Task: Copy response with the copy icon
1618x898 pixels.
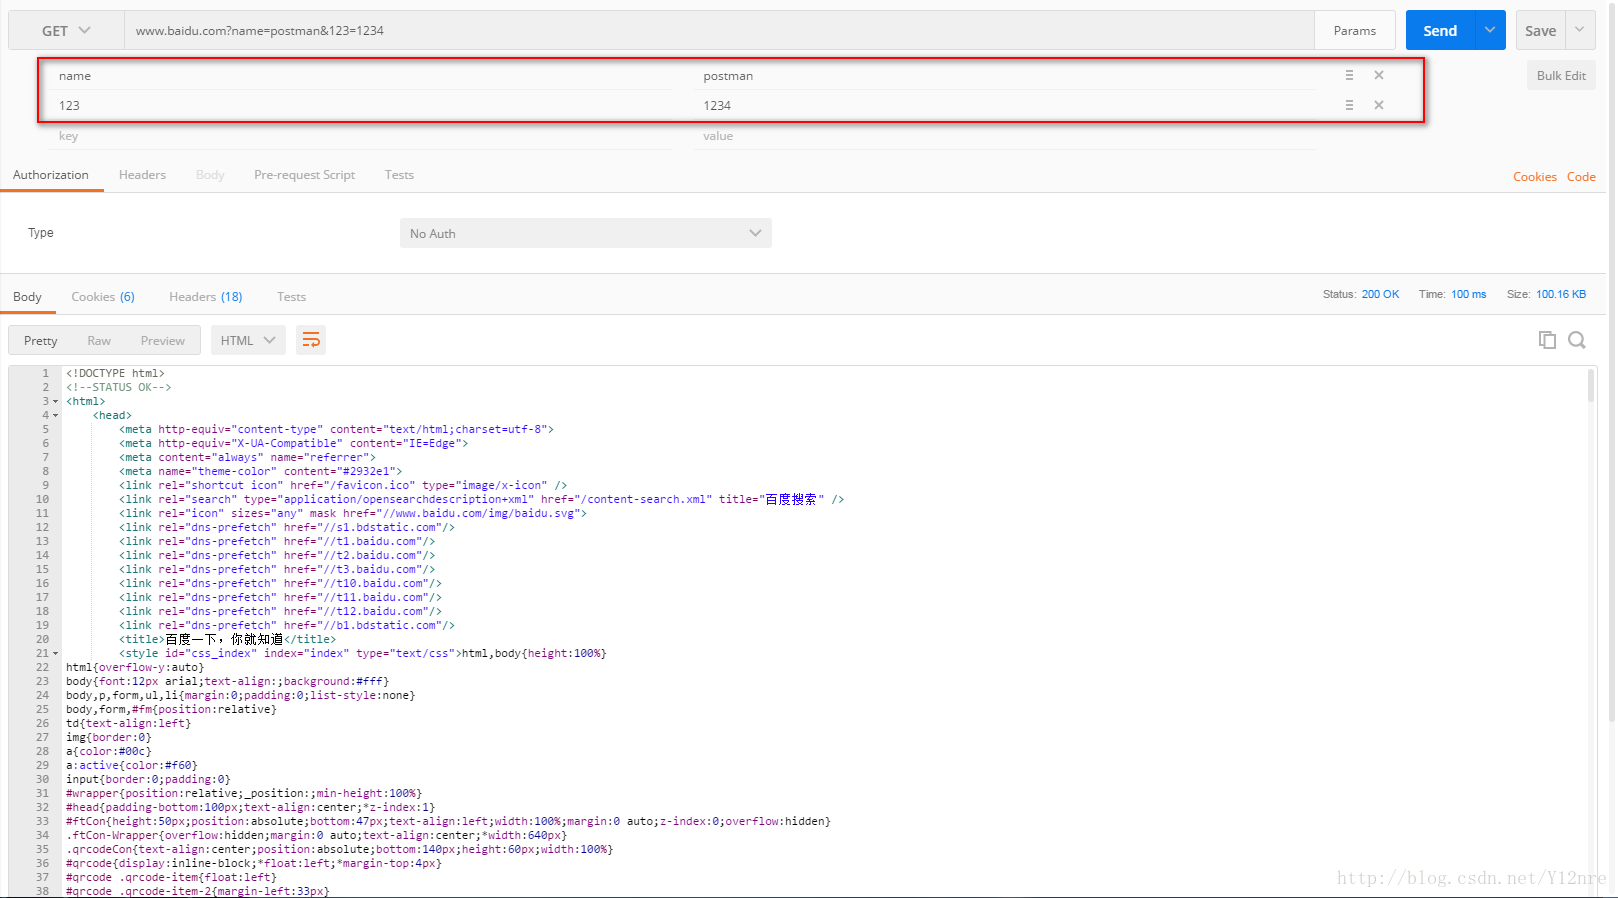Action: point(1547,340)
